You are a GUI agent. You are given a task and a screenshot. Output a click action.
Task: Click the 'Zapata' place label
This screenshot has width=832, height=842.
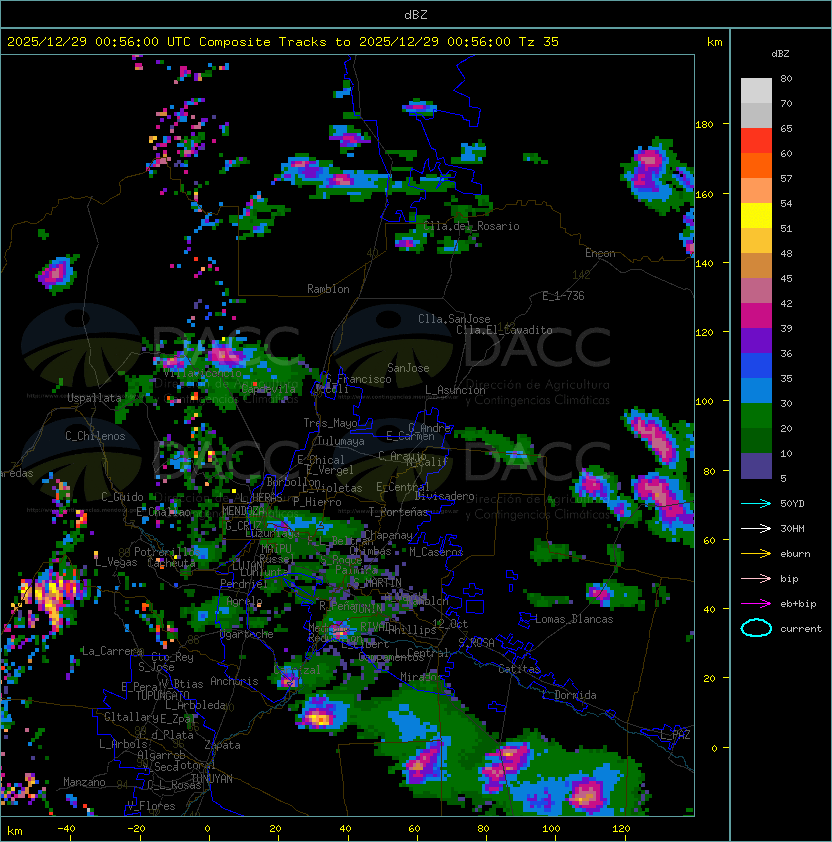(222, 745)
